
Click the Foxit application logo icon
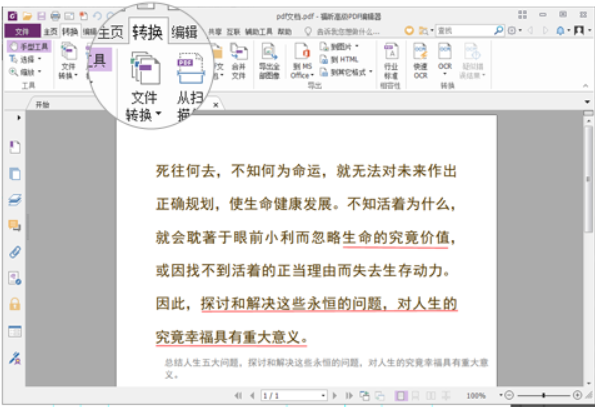(x=13, y=16)
